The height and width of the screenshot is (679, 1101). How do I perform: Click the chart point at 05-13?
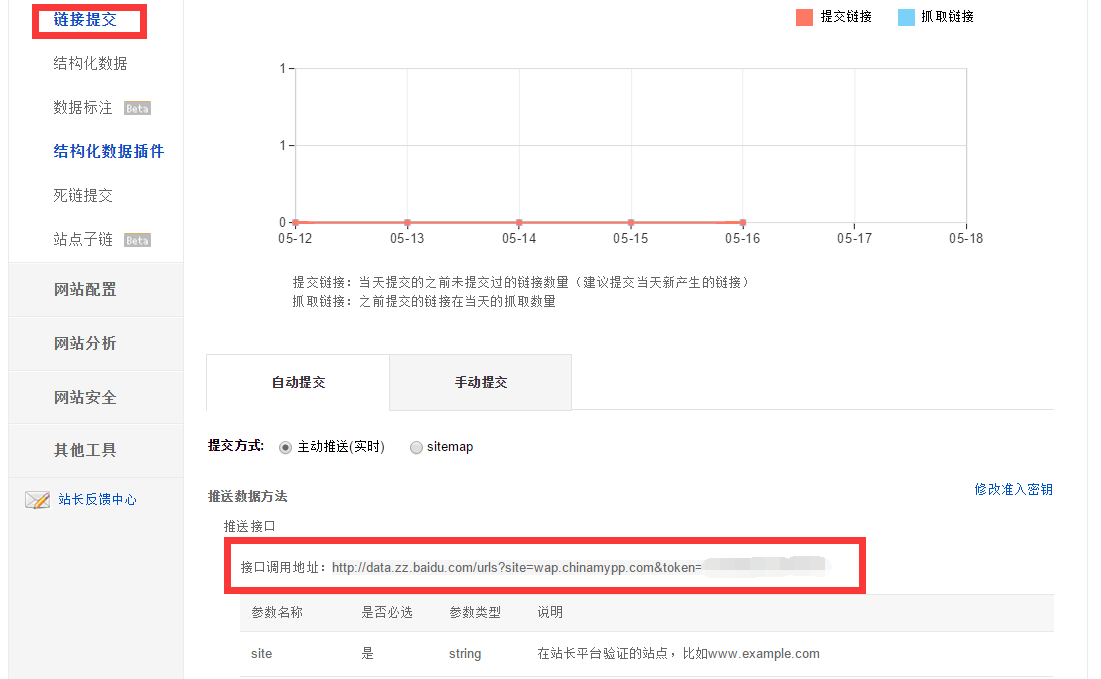point(407,223)
